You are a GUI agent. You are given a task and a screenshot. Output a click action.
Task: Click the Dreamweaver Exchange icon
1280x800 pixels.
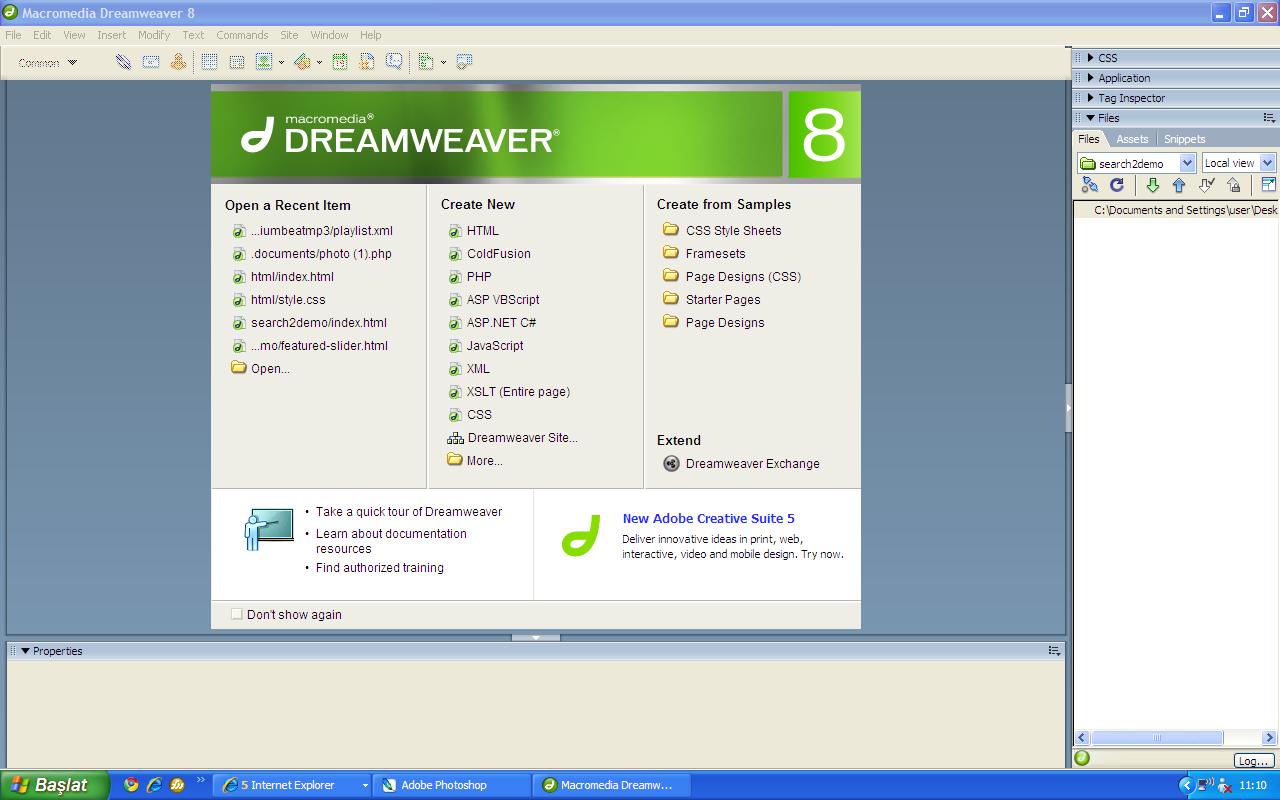pos(671,463)
